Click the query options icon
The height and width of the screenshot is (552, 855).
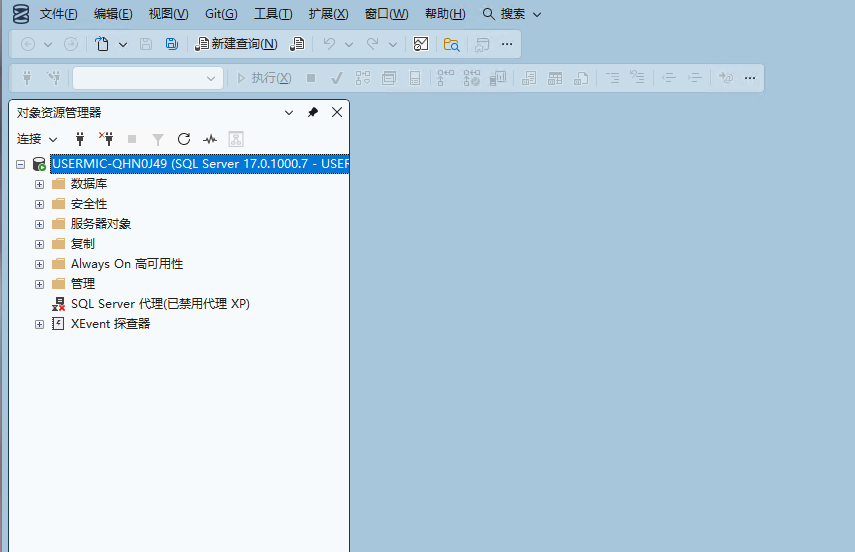(x=389, y=78)
